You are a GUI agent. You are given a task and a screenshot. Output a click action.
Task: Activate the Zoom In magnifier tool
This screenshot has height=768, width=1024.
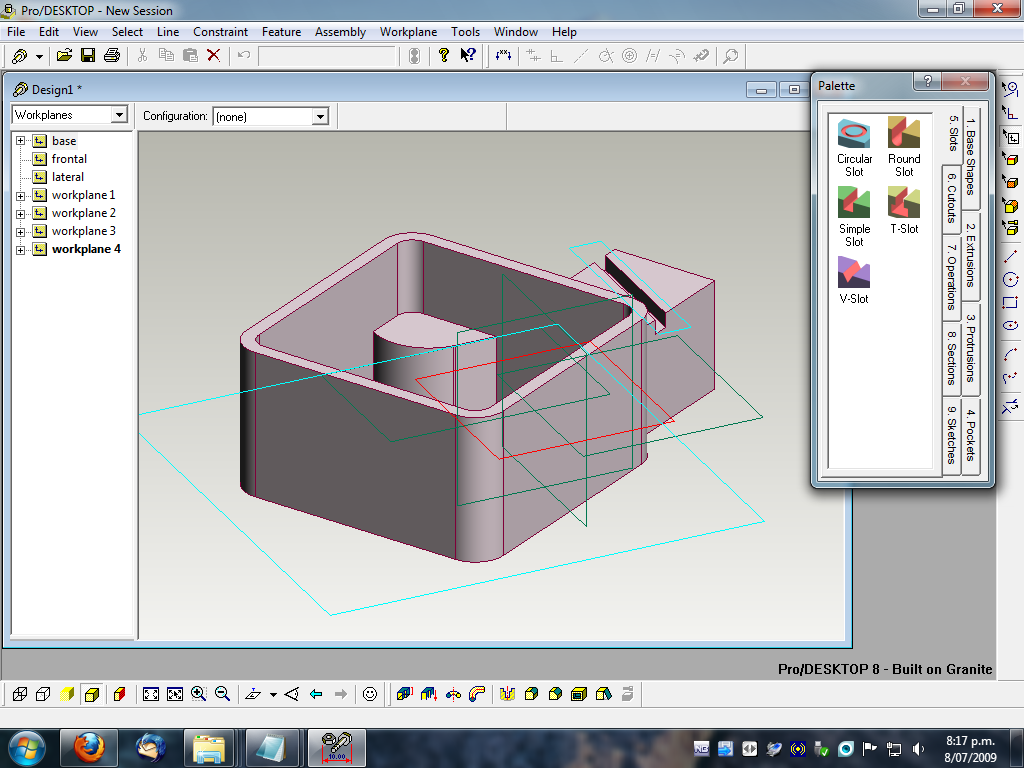click(x=197, y=692)
